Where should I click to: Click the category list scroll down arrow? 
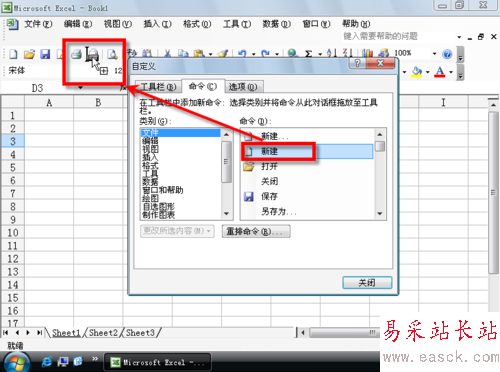coord(227,214)
